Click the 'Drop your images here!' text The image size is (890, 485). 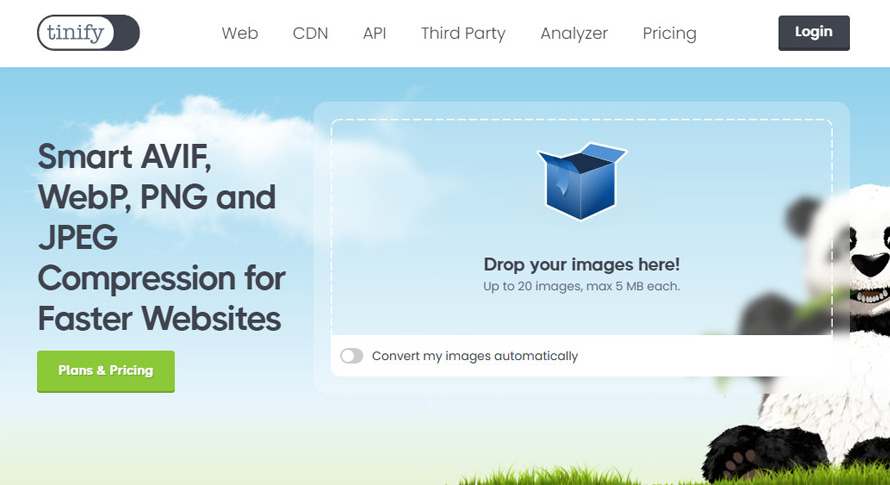[x=581, y=265]
